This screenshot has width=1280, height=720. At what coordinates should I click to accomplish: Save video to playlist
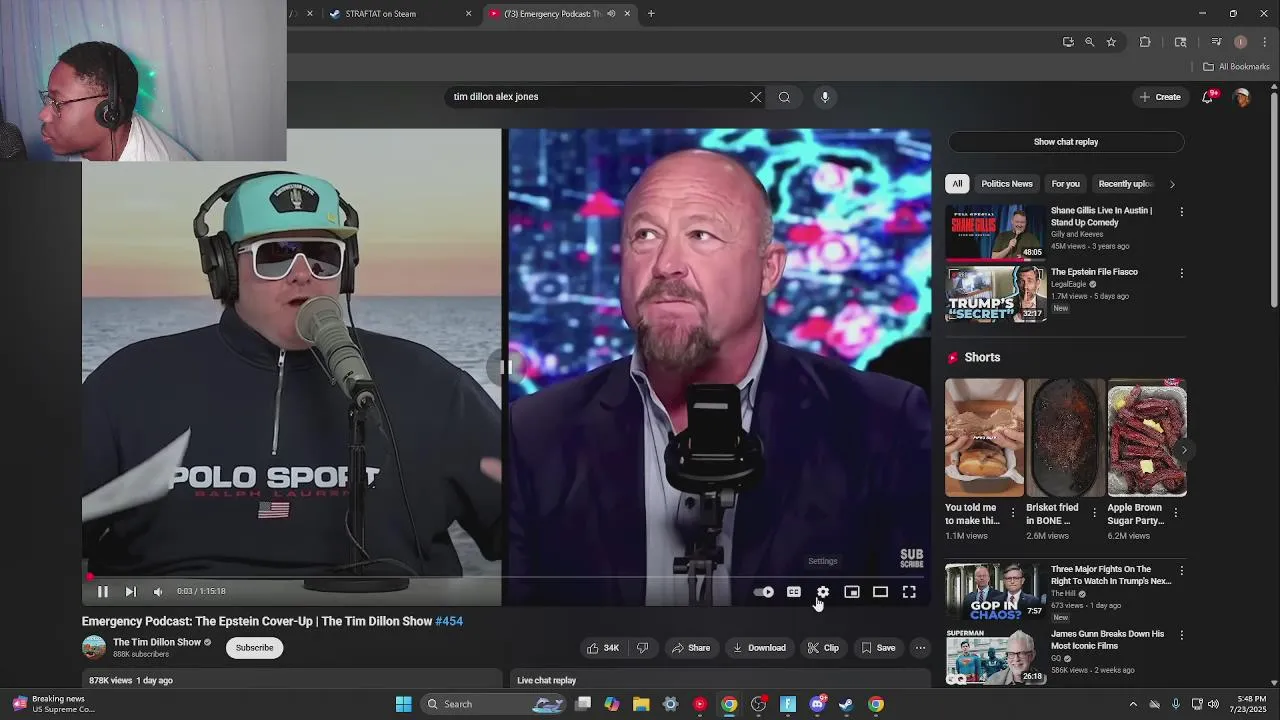(878, 648)
